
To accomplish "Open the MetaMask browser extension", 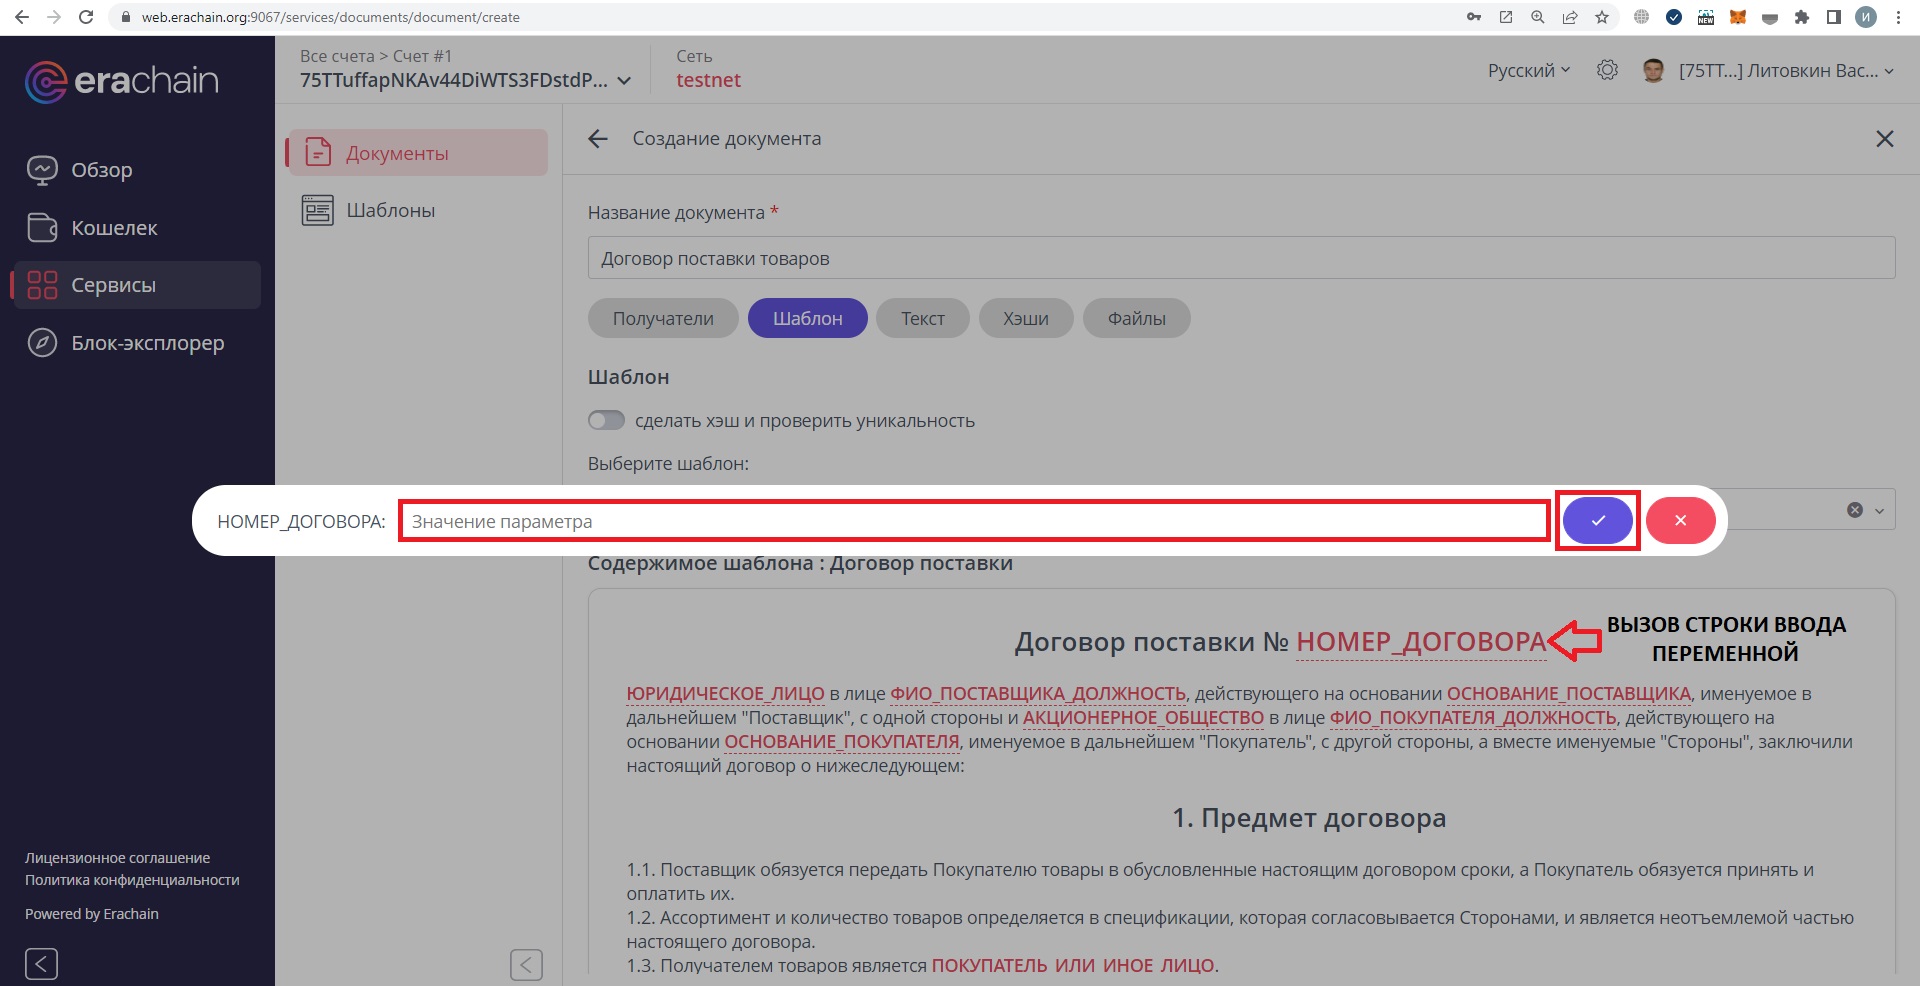I will point(1738,17).
